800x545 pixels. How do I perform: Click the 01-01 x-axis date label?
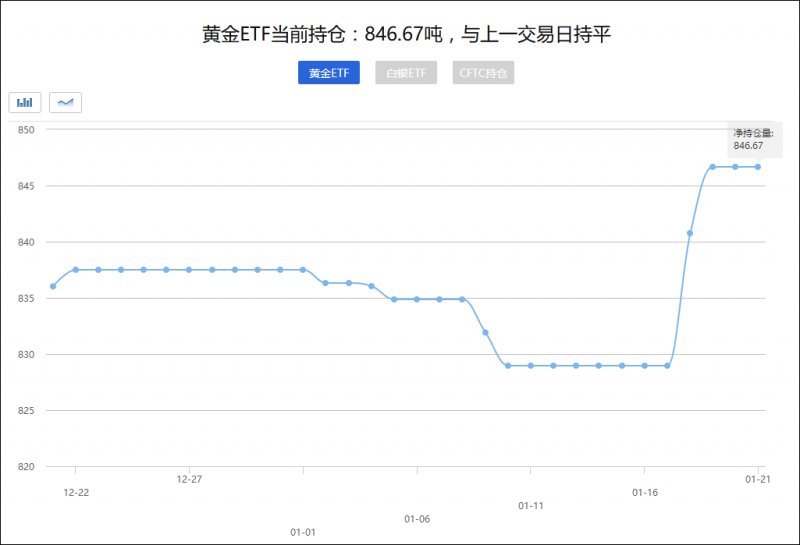click(303, 532)
